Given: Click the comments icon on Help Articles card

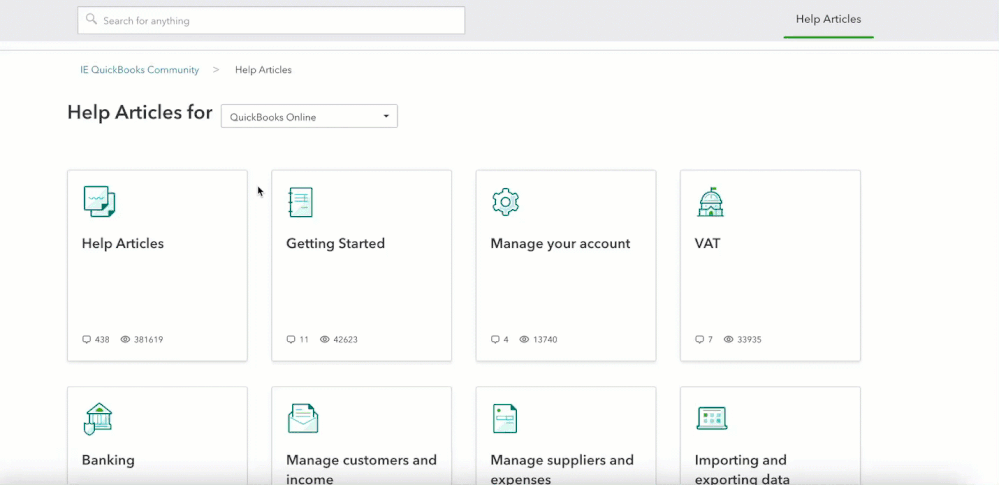Looking at the screenshot, I should point(87,340).
